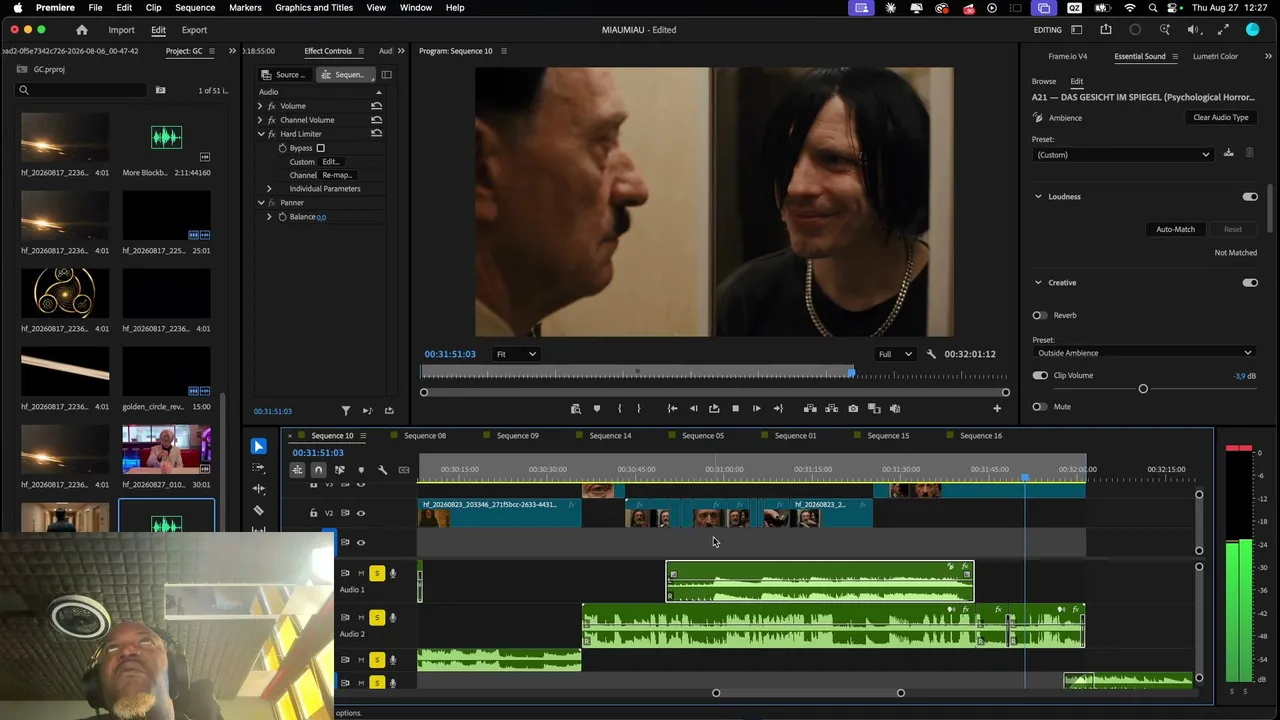Toggle linked selection in timeline
This screenshot has height=720, width=1280.
pos(340,470)
